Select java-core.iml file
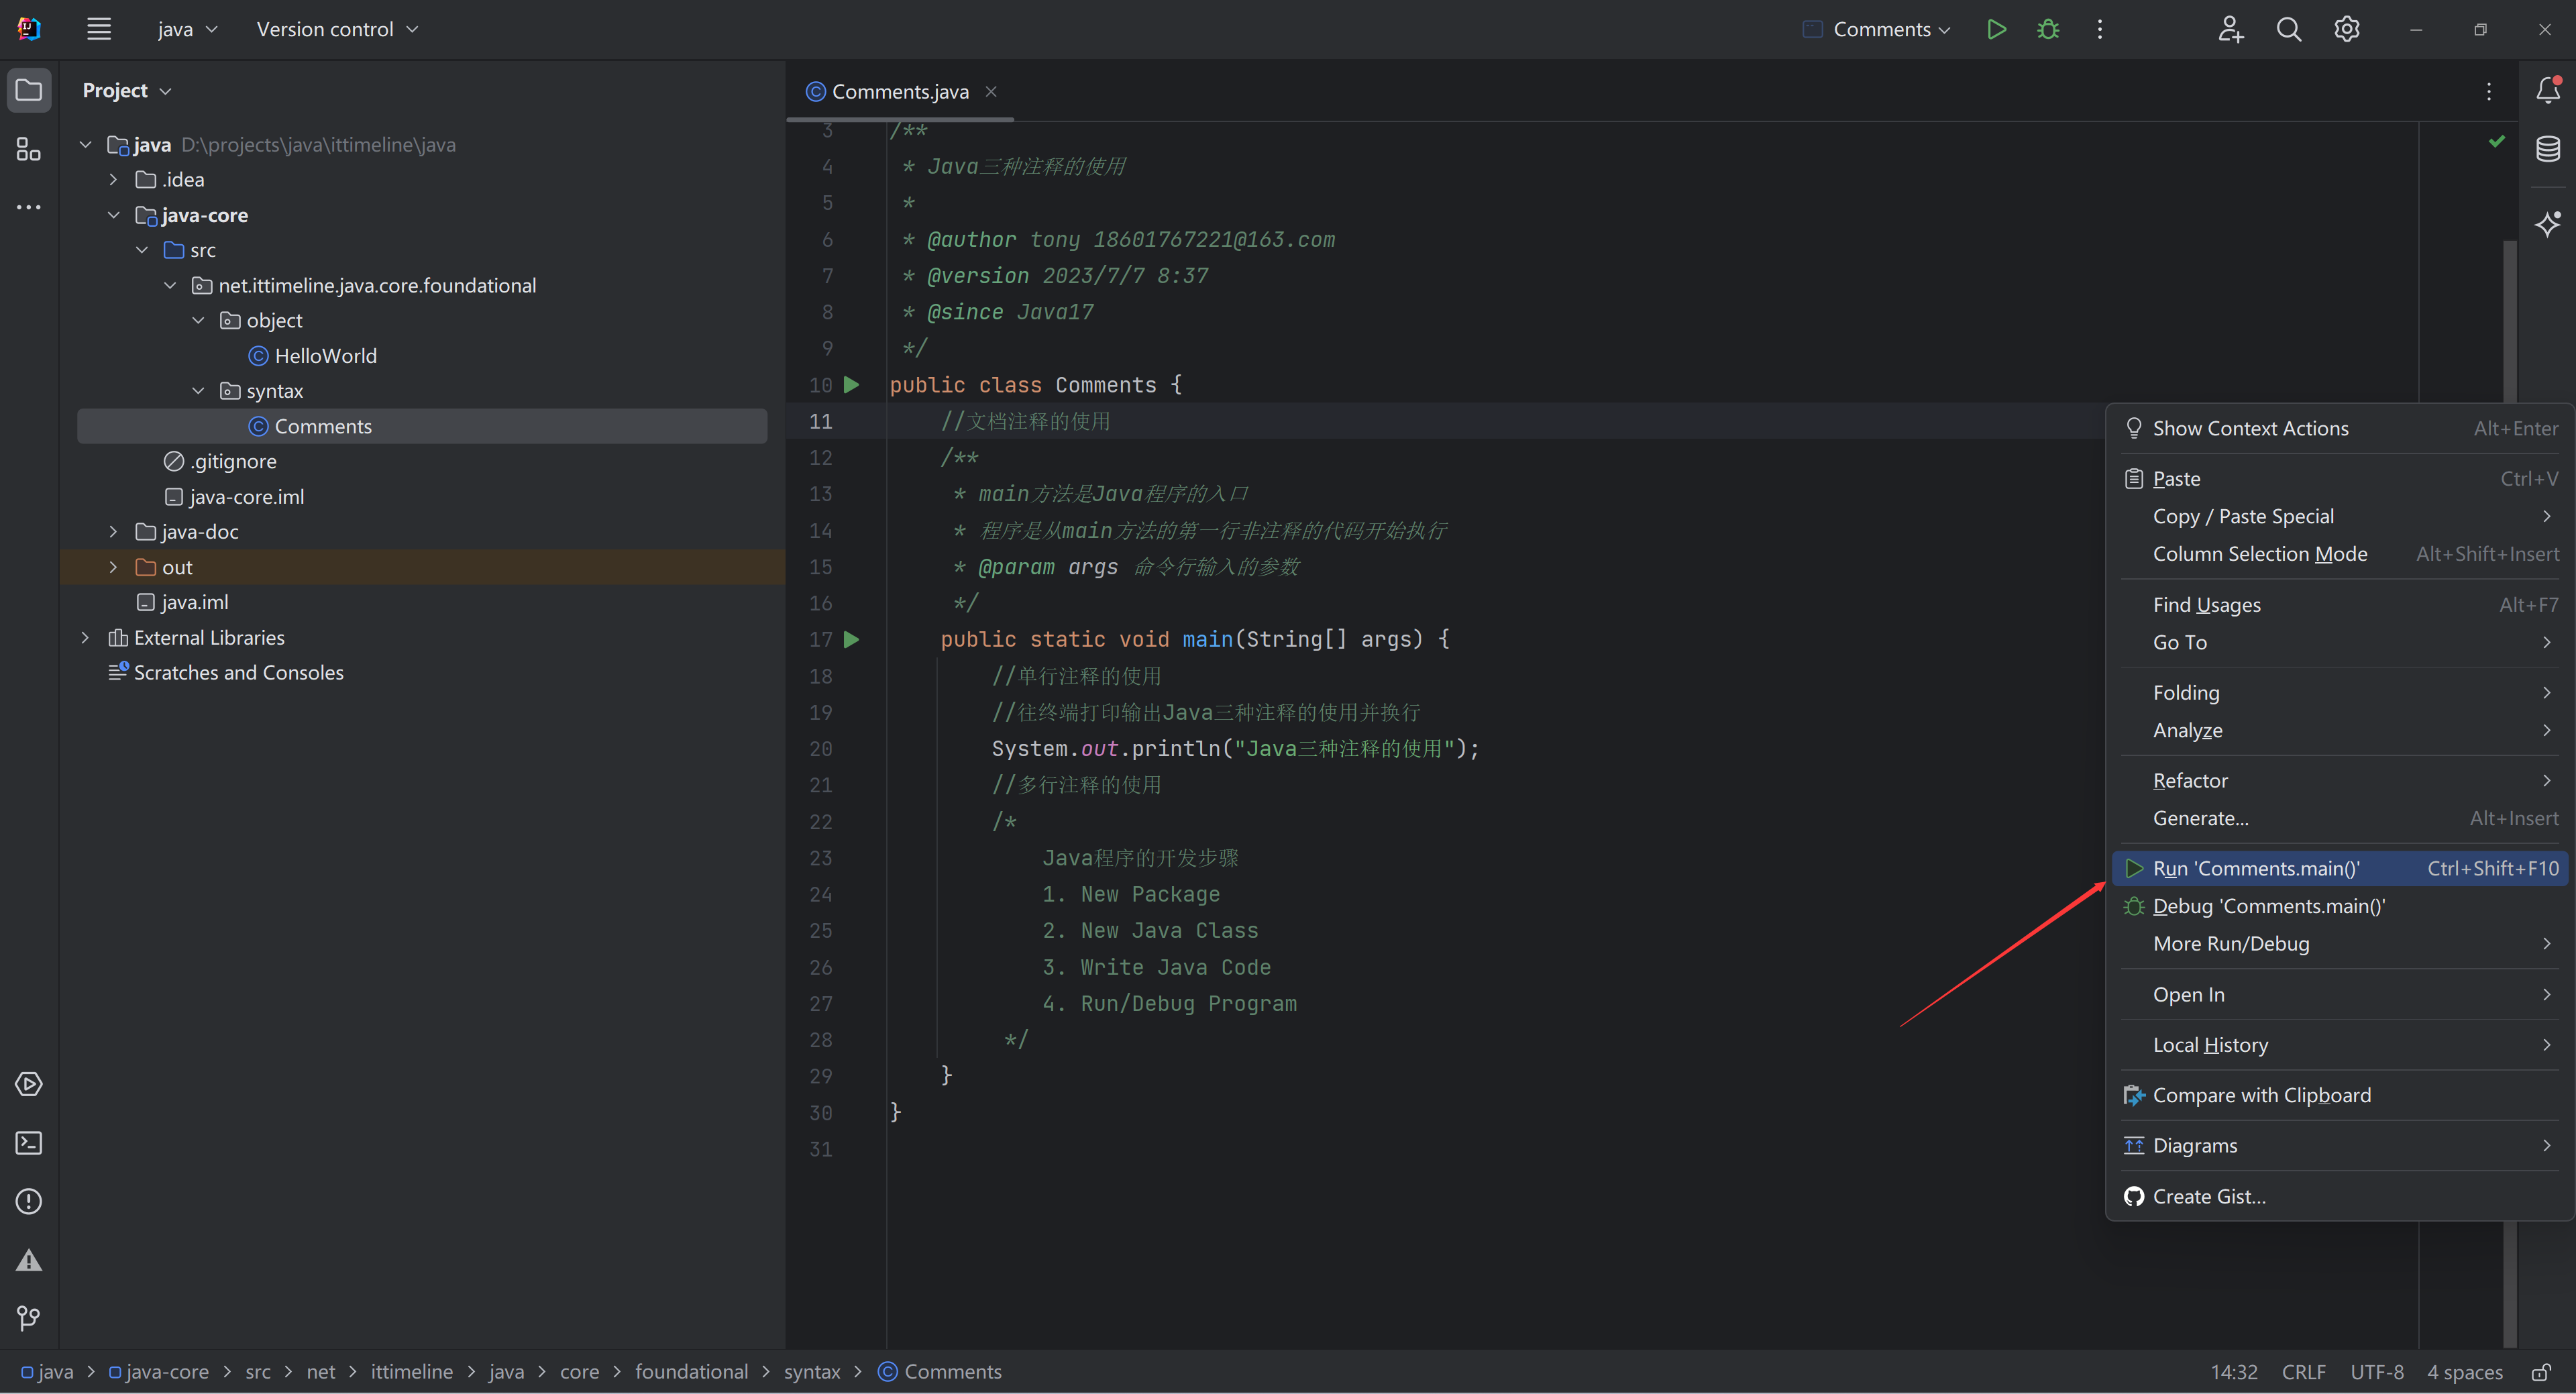 (234, 497)
